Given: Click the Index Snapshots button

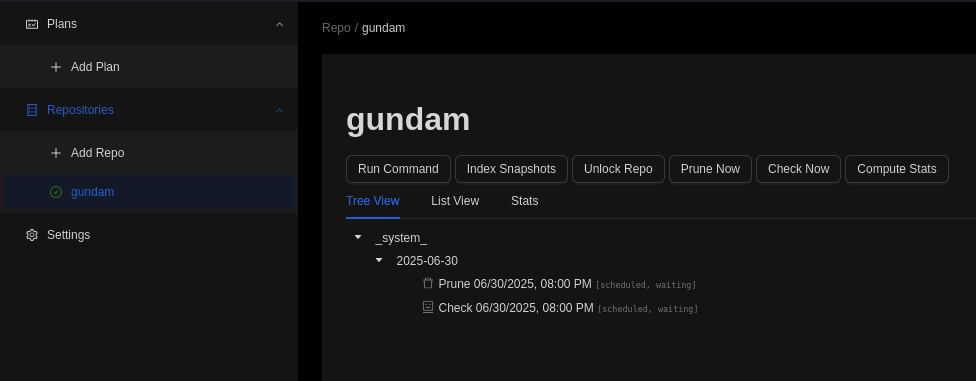Looking at the screenshot, I should click(512, 169).
